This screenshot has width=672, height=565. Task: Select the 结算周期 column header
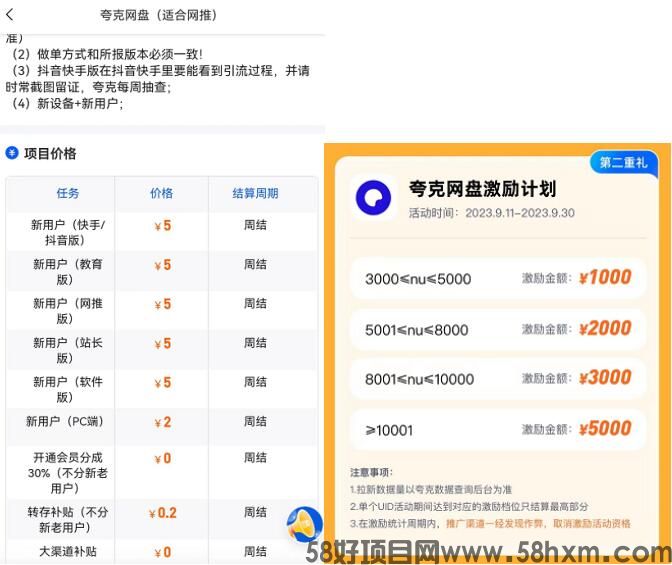point(255,193)
